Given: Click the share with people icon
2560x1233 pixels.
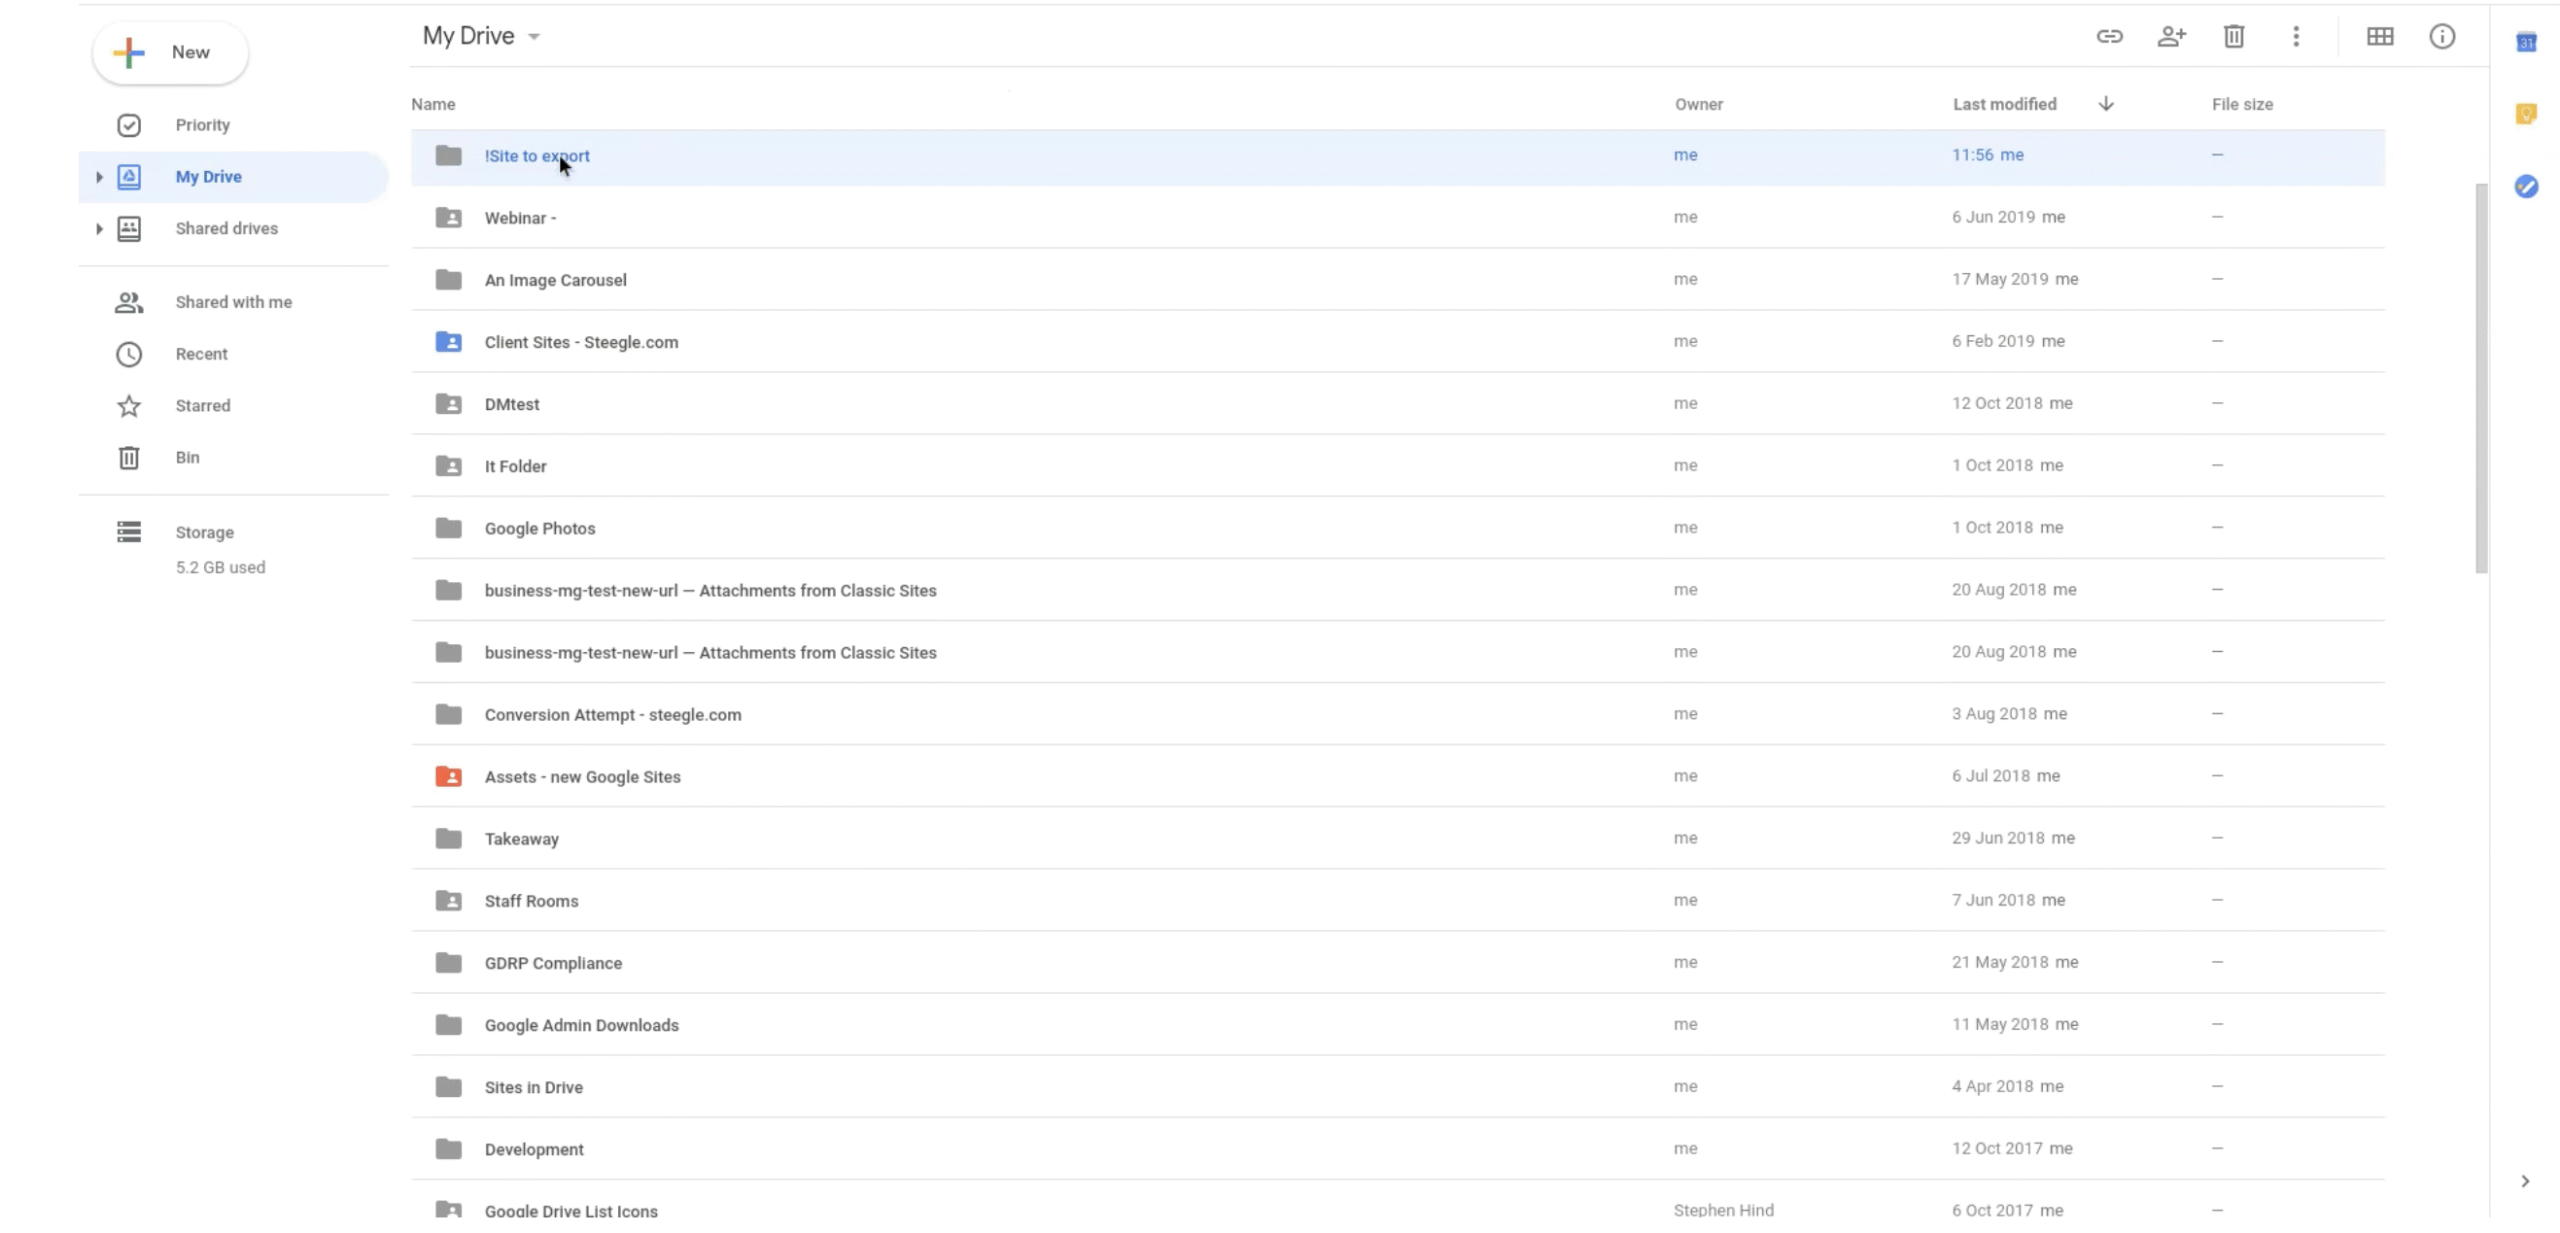Looking at the screenshot, I should click(2171, 37).
